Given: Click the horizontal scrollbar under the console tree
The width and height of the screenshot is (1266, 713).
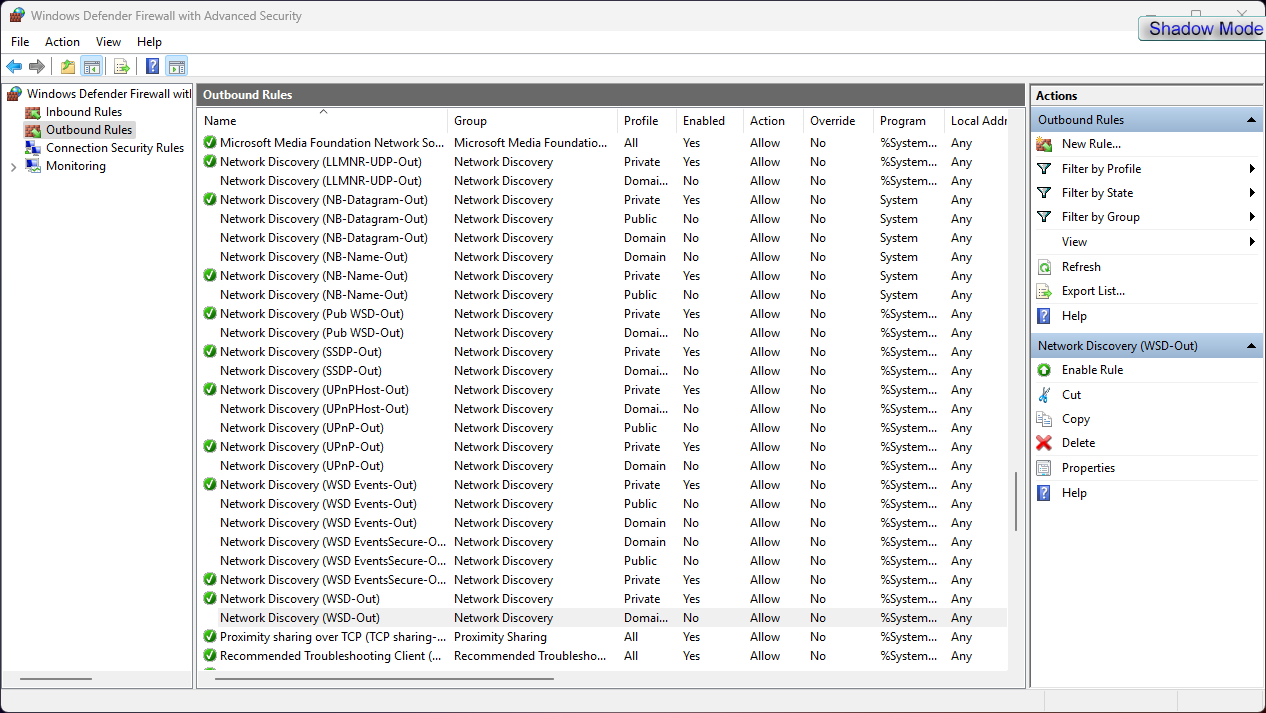Looking at the screenshot, I should (55, 679).
